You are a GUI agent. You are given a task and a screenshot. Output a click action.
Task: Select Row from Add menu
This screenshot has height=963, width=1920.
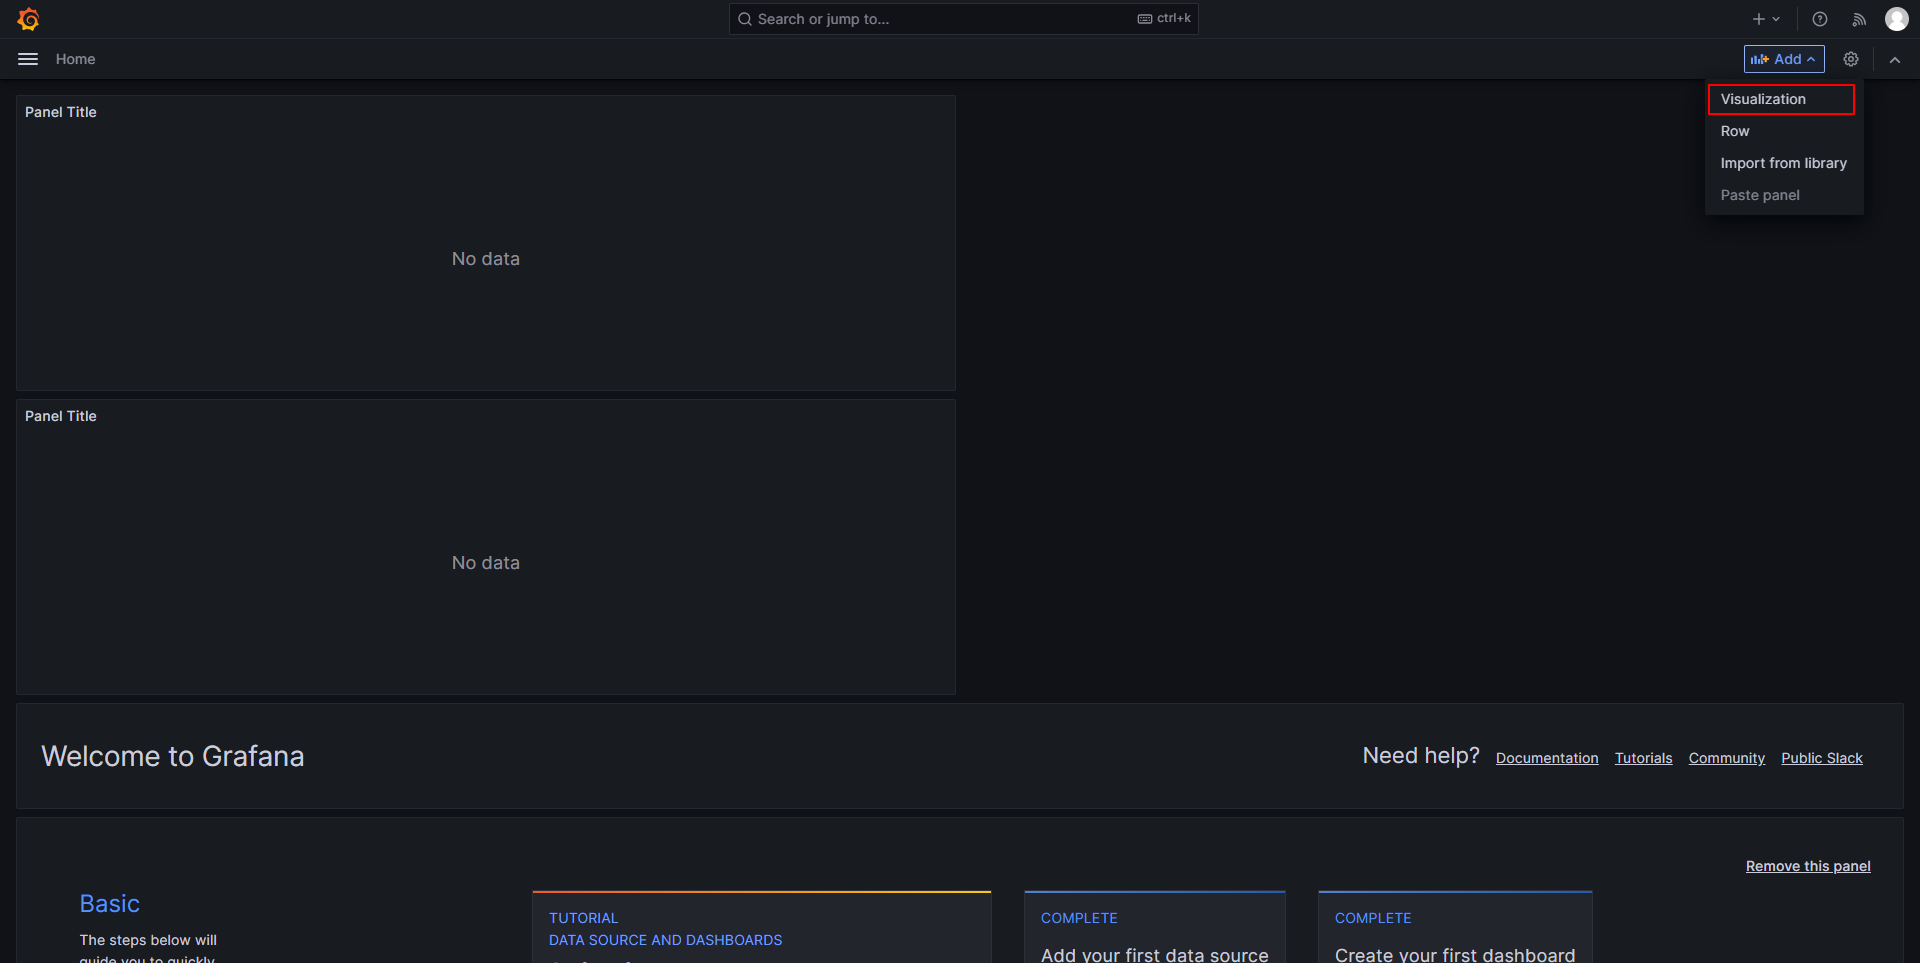coord(1784,131)
